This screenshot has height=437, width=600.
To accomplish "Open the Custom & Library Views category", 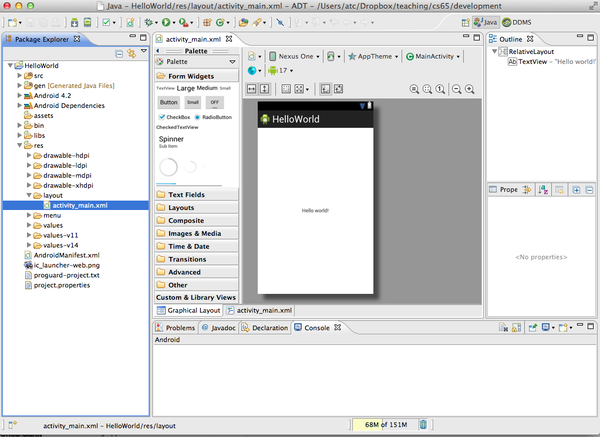I will point(196,297).
